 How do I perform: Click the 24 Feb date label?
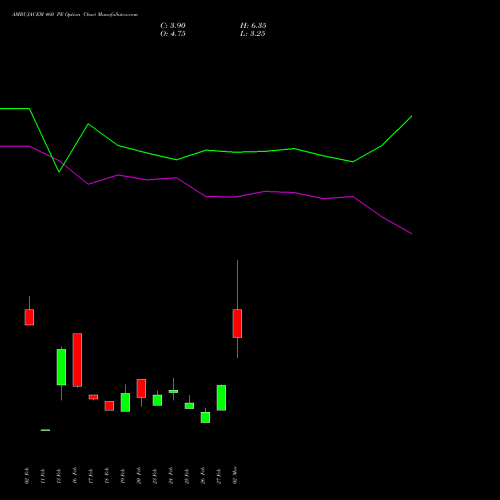[x=171, y=476]
